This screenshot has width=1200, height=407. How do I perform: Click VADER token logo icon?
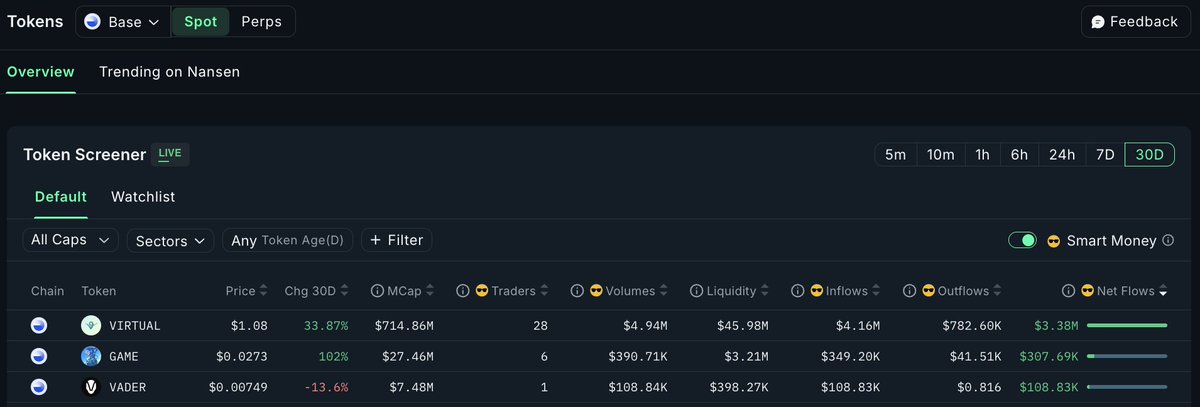91,386
